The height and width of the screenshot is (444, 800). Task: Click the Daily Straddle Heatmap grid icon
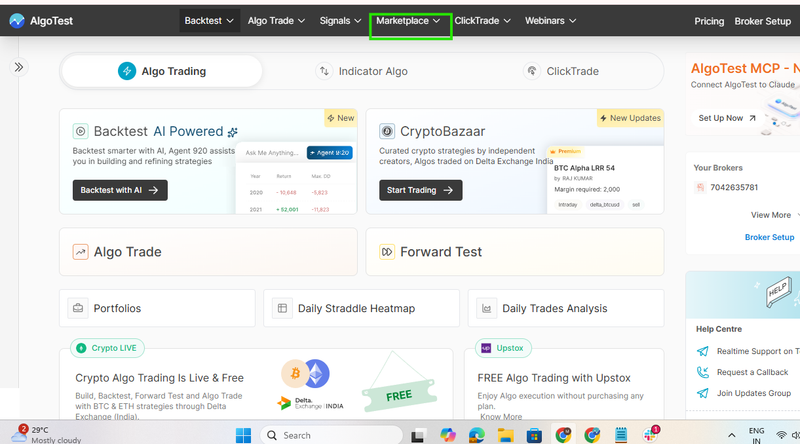point(282,308)
